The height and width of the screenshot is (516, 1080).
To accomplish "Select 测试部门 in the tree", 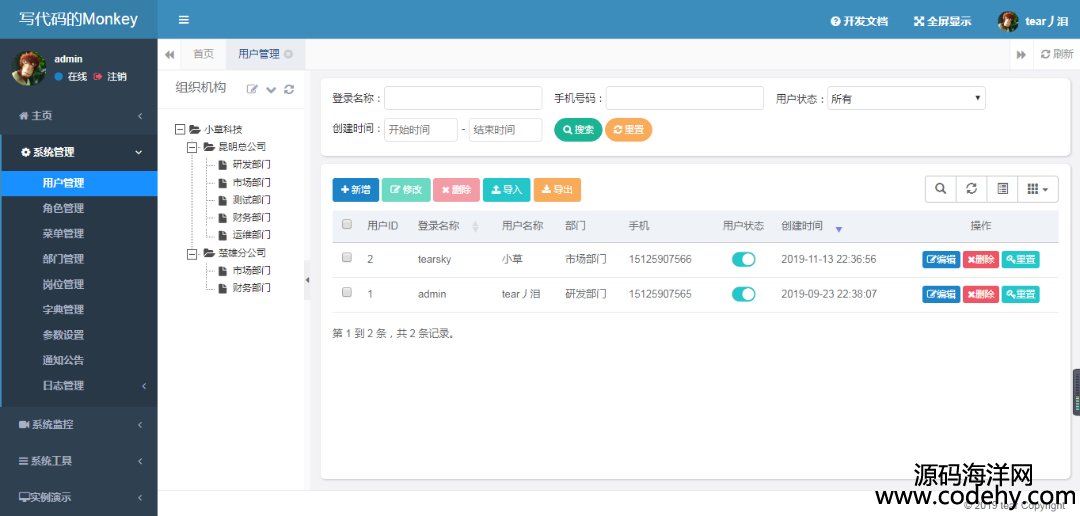I will (x=251, y=200).
